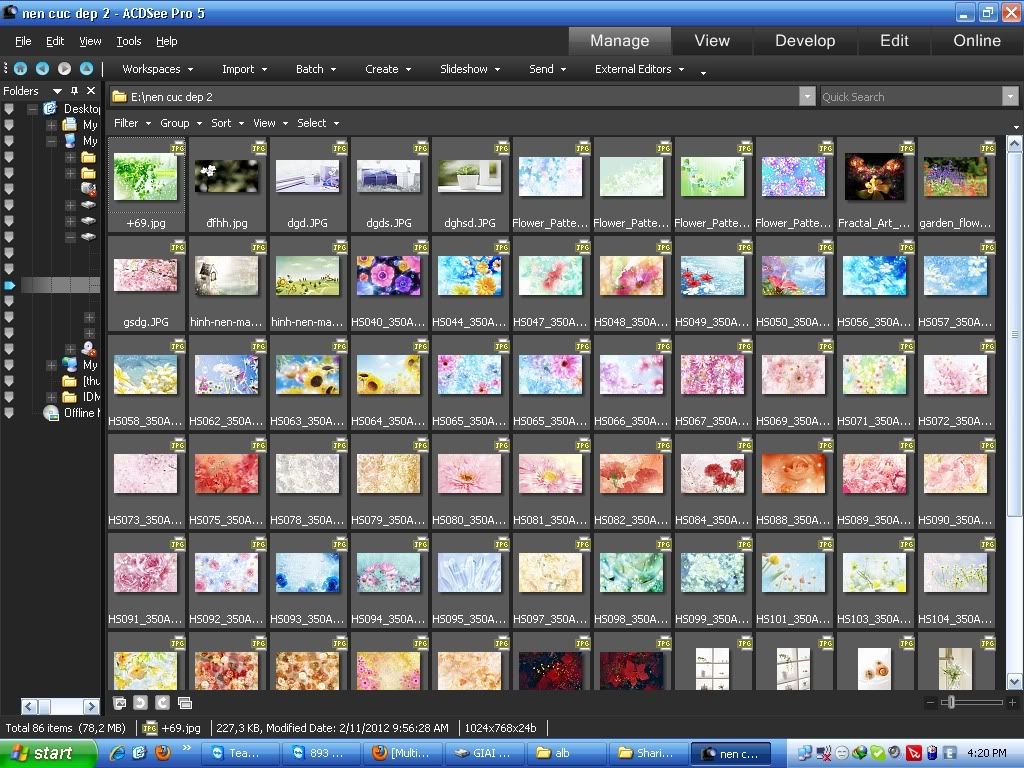Expand the IDM folder tree node

[x=51, y=397]
